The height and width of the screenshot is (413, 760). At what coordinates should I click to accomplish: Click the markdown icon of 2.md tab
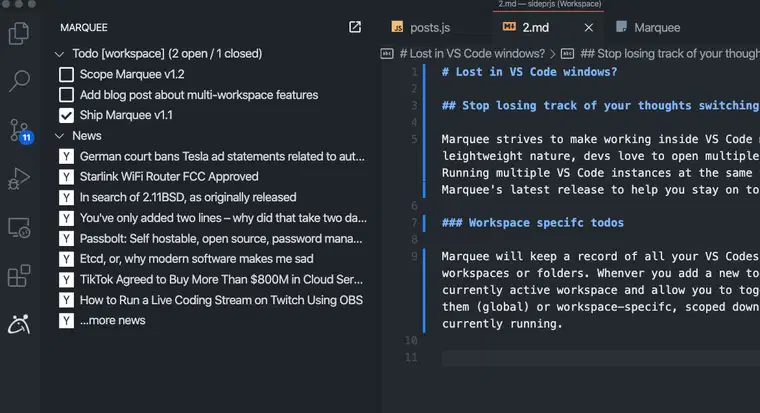[509, 27]
